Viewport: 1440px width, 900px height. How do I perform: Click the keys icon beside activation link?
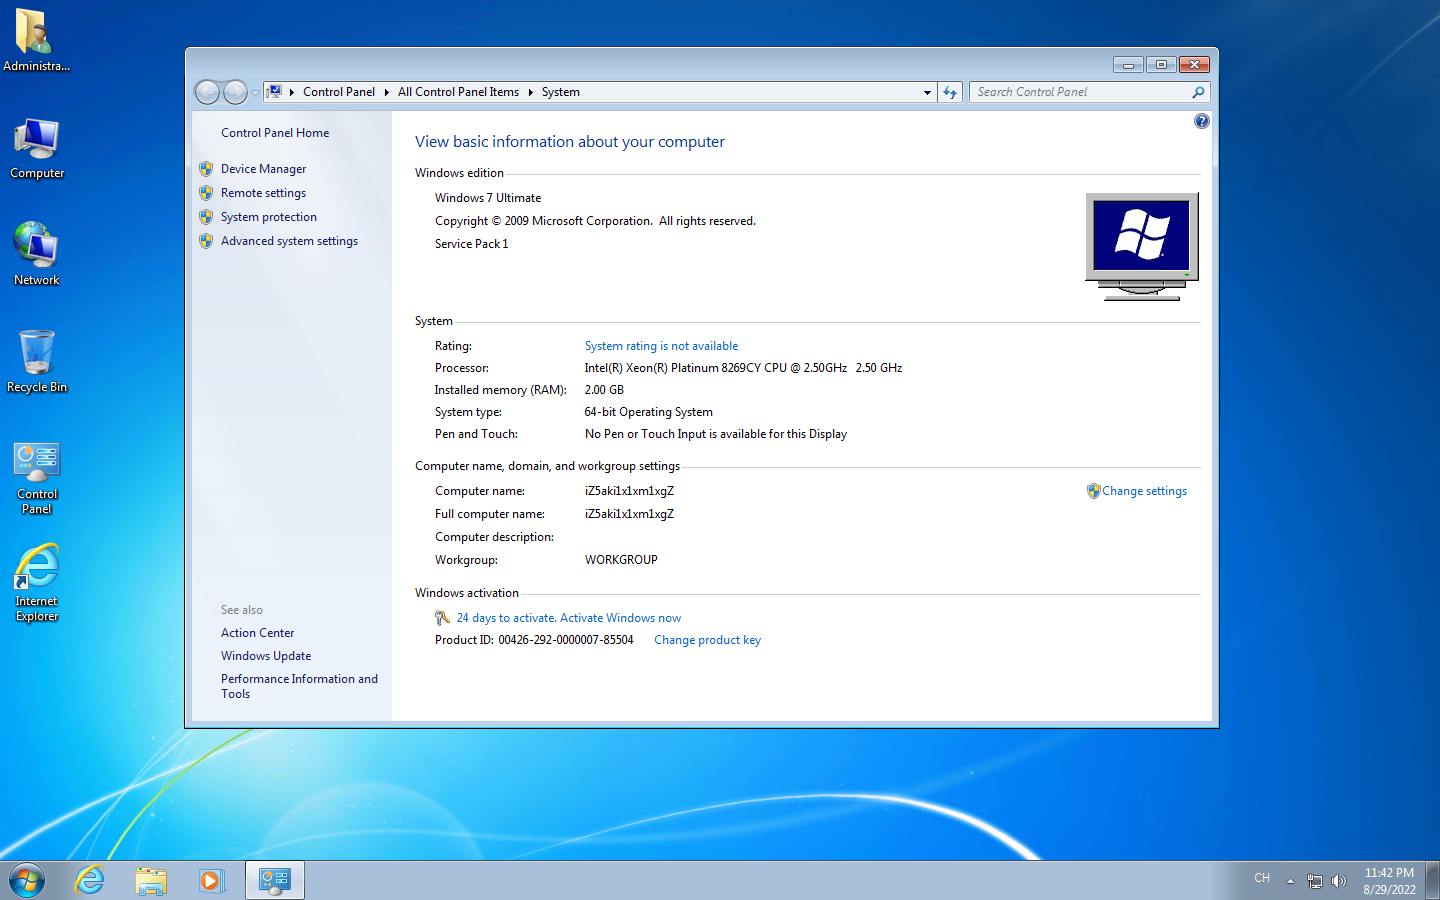[442, 618]
